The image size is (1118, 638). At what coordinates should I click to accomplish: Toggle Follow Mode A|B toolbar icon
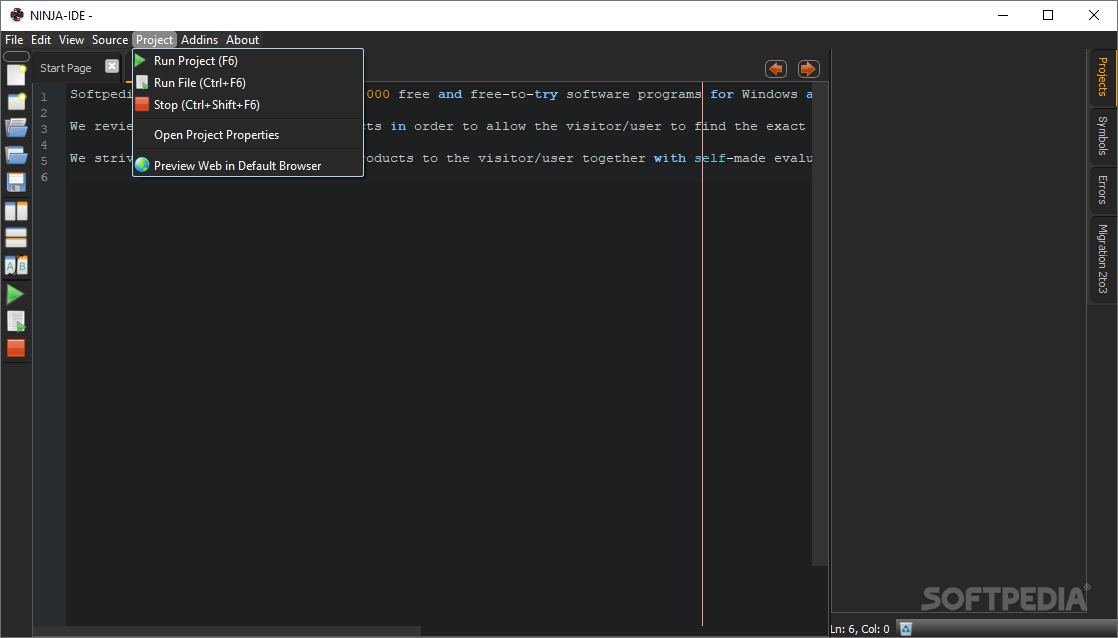click(x=16, y=265)
